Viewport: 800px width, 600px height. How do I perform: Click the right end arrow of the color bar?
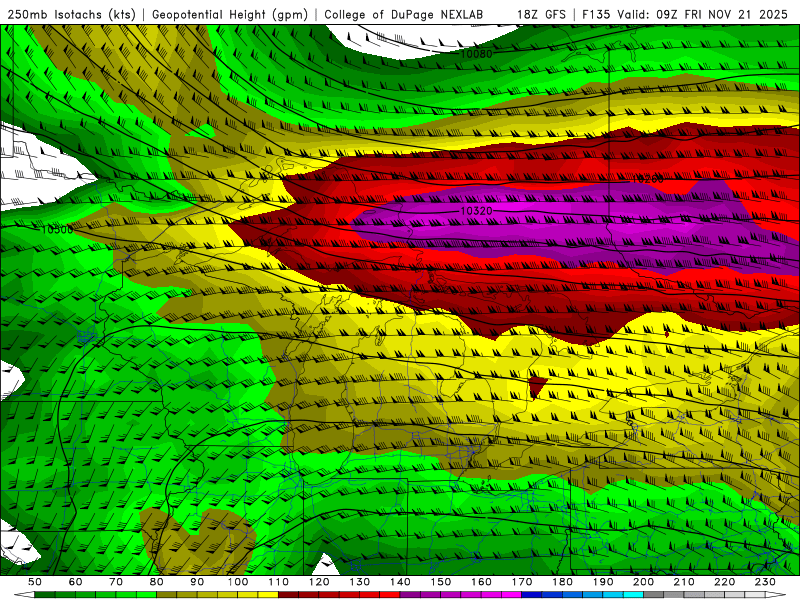pos(776,594)
